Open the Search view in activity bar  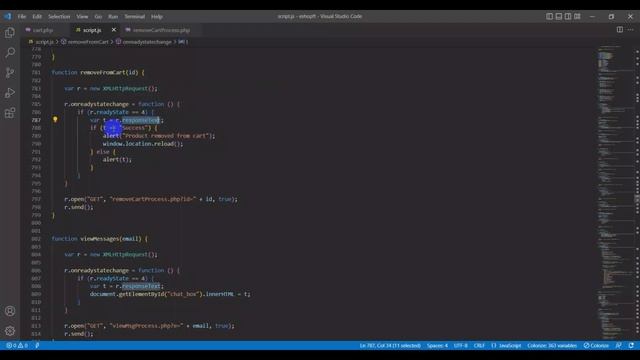(x=10, y=53)
